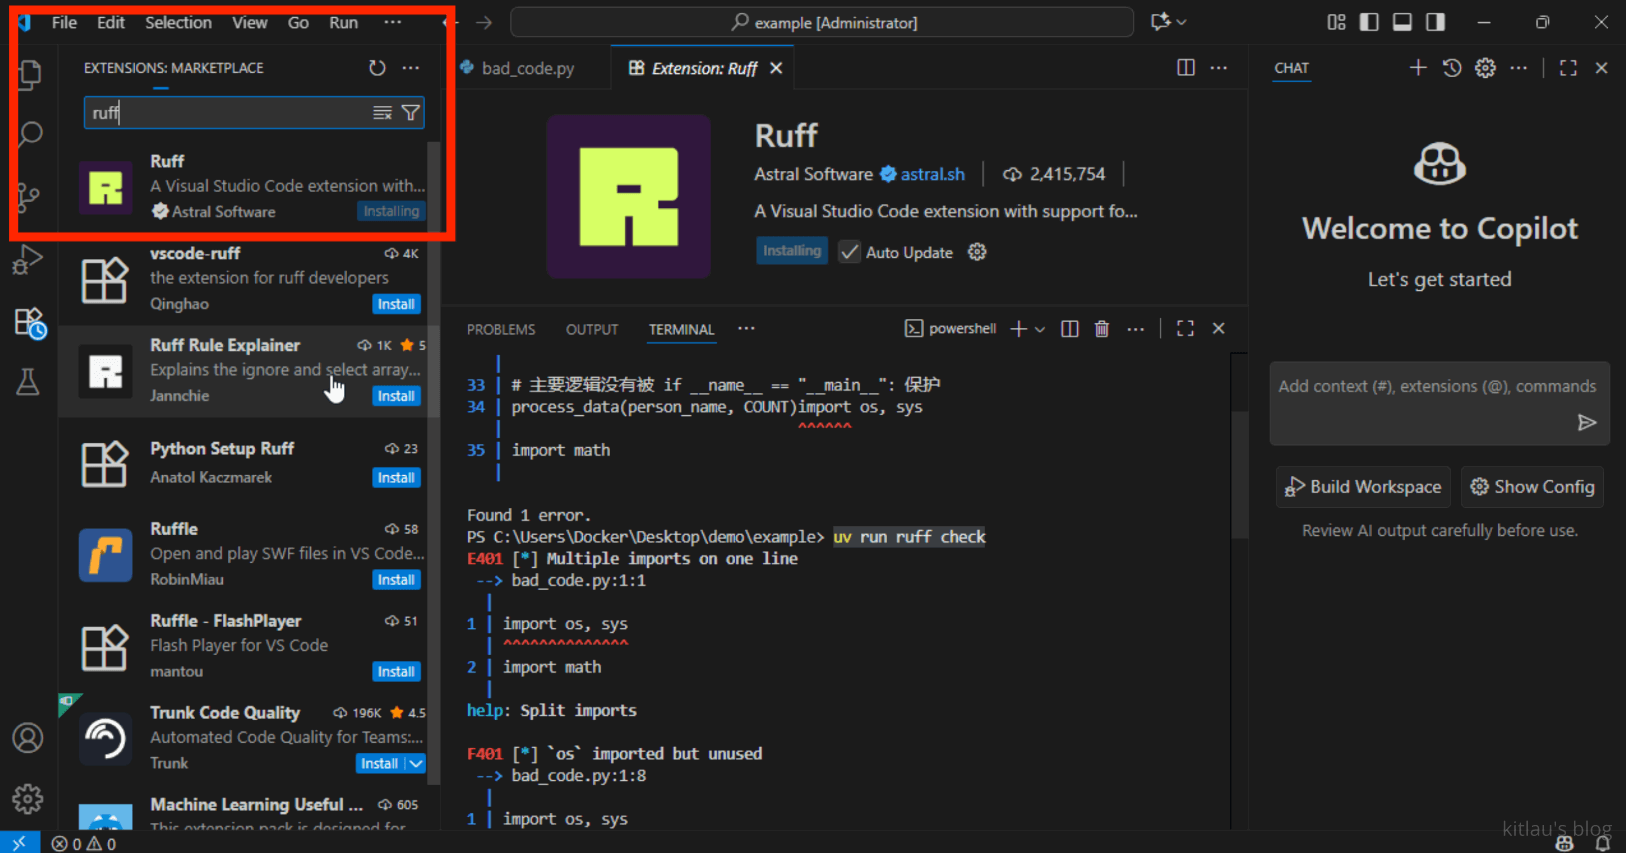
Task: Open the astral.sh publisher link
Action: point(932,174)
